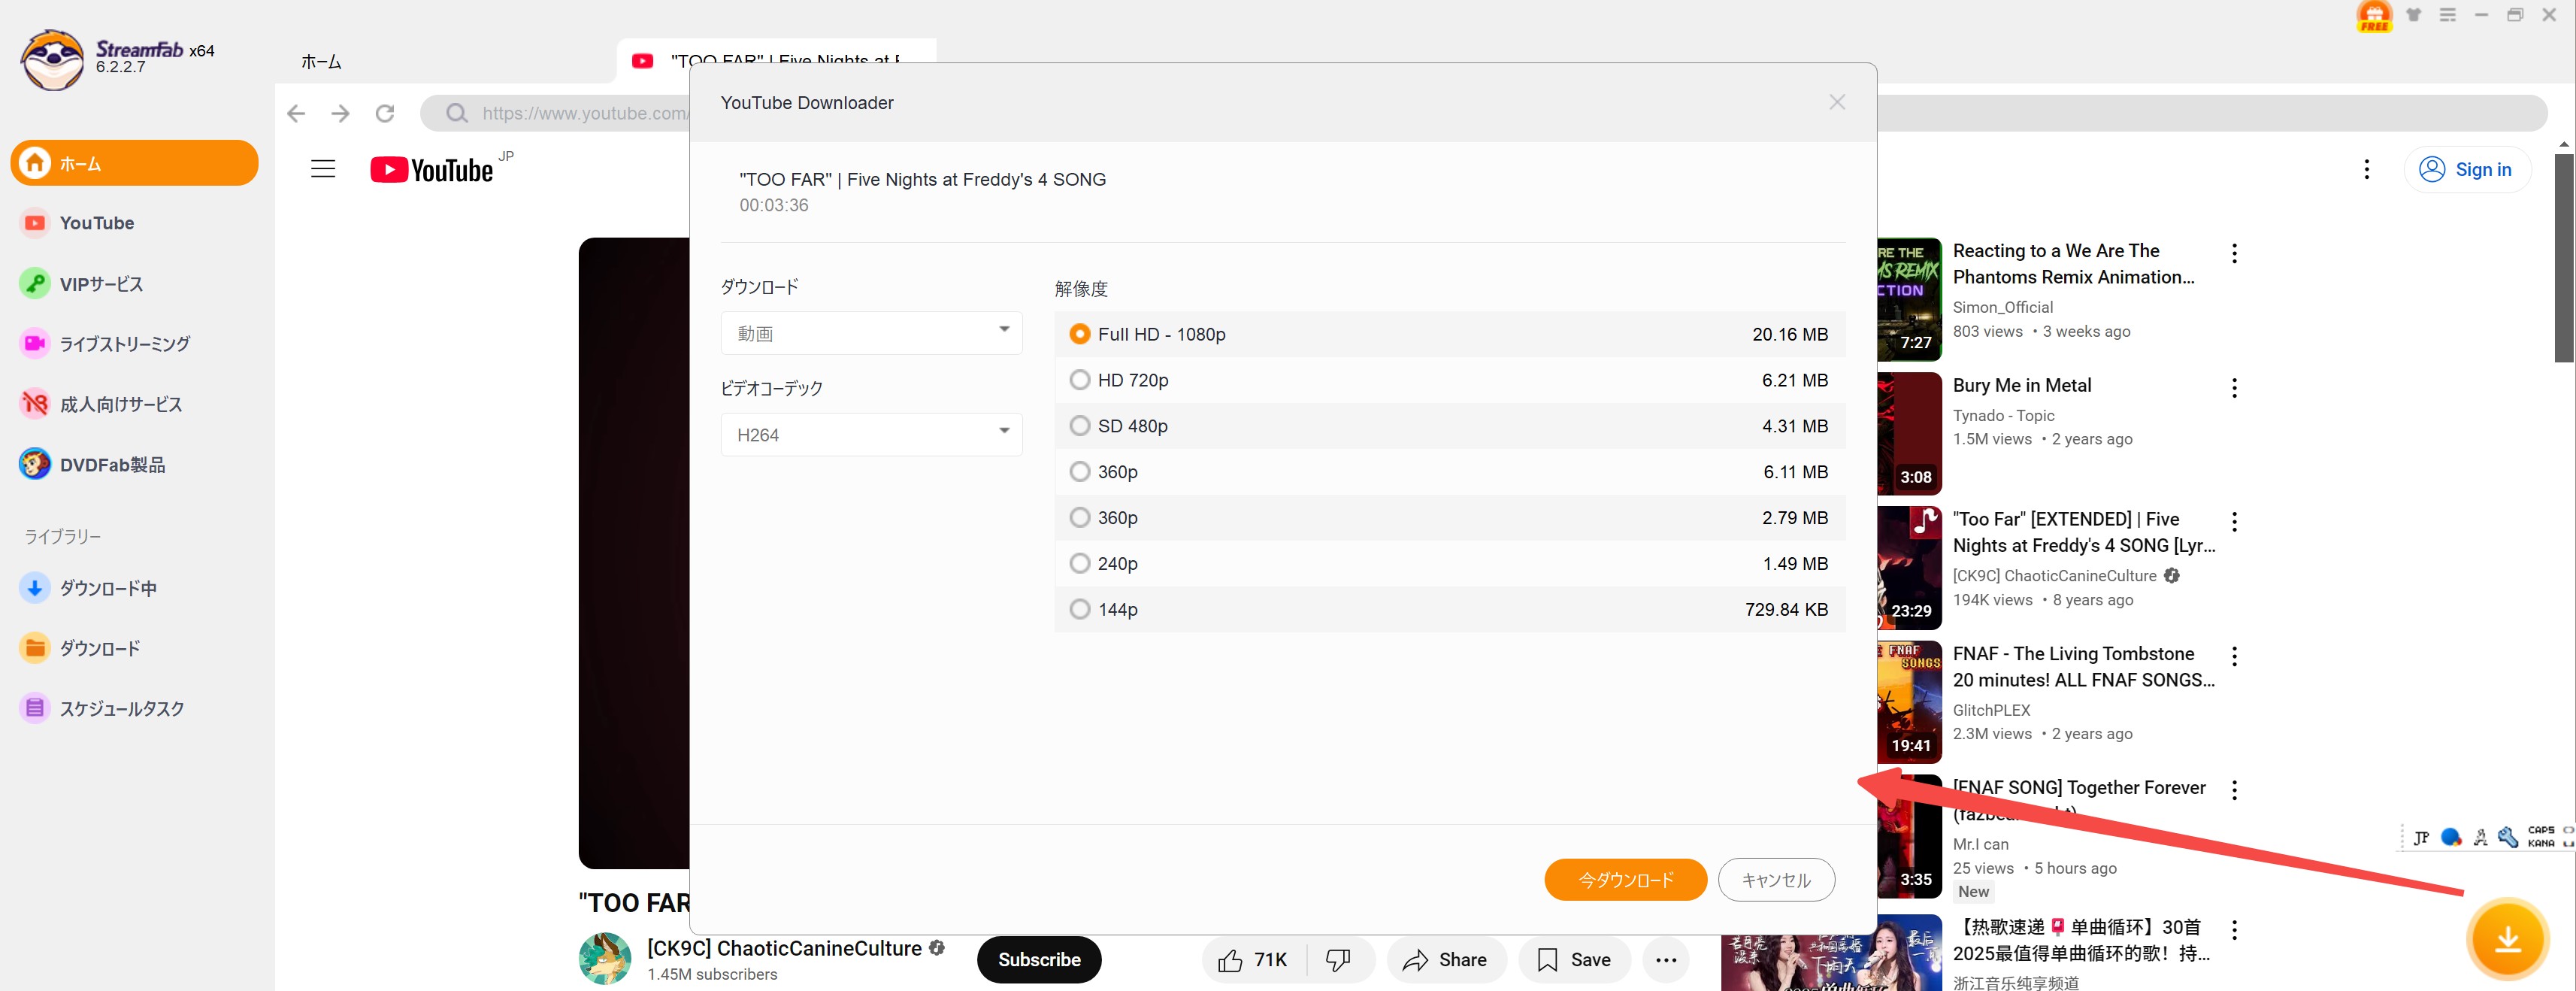Click the Share button

click(1445, 960)
